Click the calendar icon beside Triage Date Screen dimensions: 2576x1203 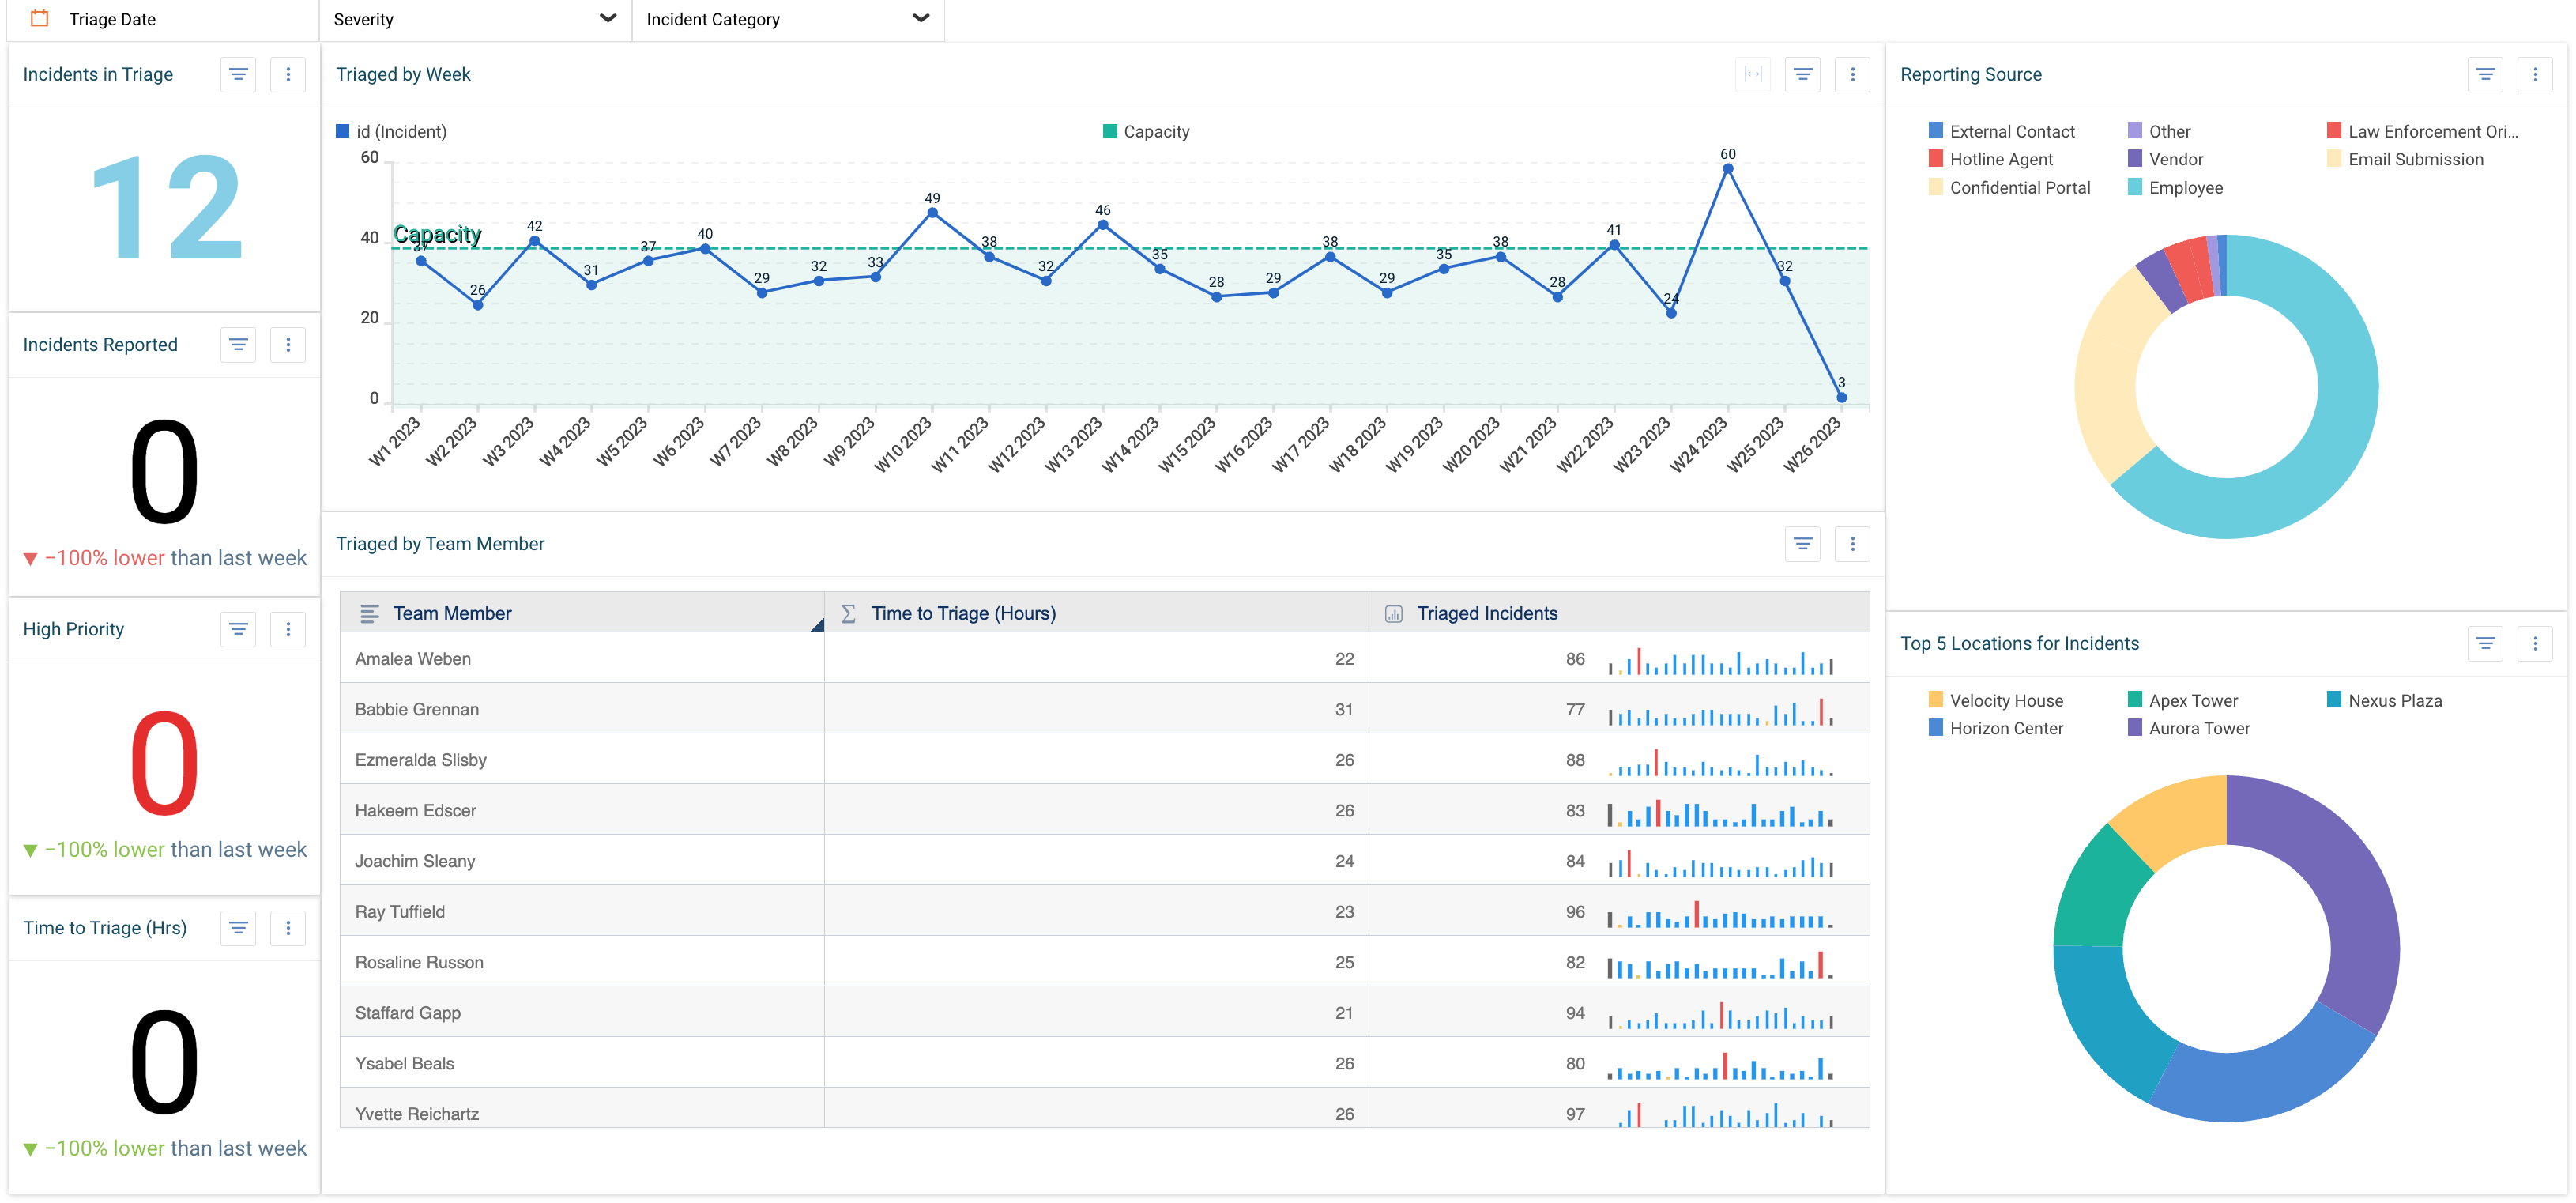click(39, 18)
